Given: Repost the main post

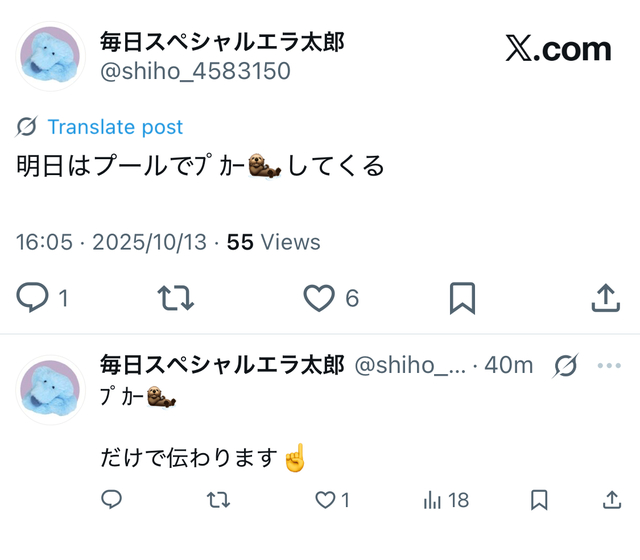Looking at the screenshot, I should (x=176, y=298).
